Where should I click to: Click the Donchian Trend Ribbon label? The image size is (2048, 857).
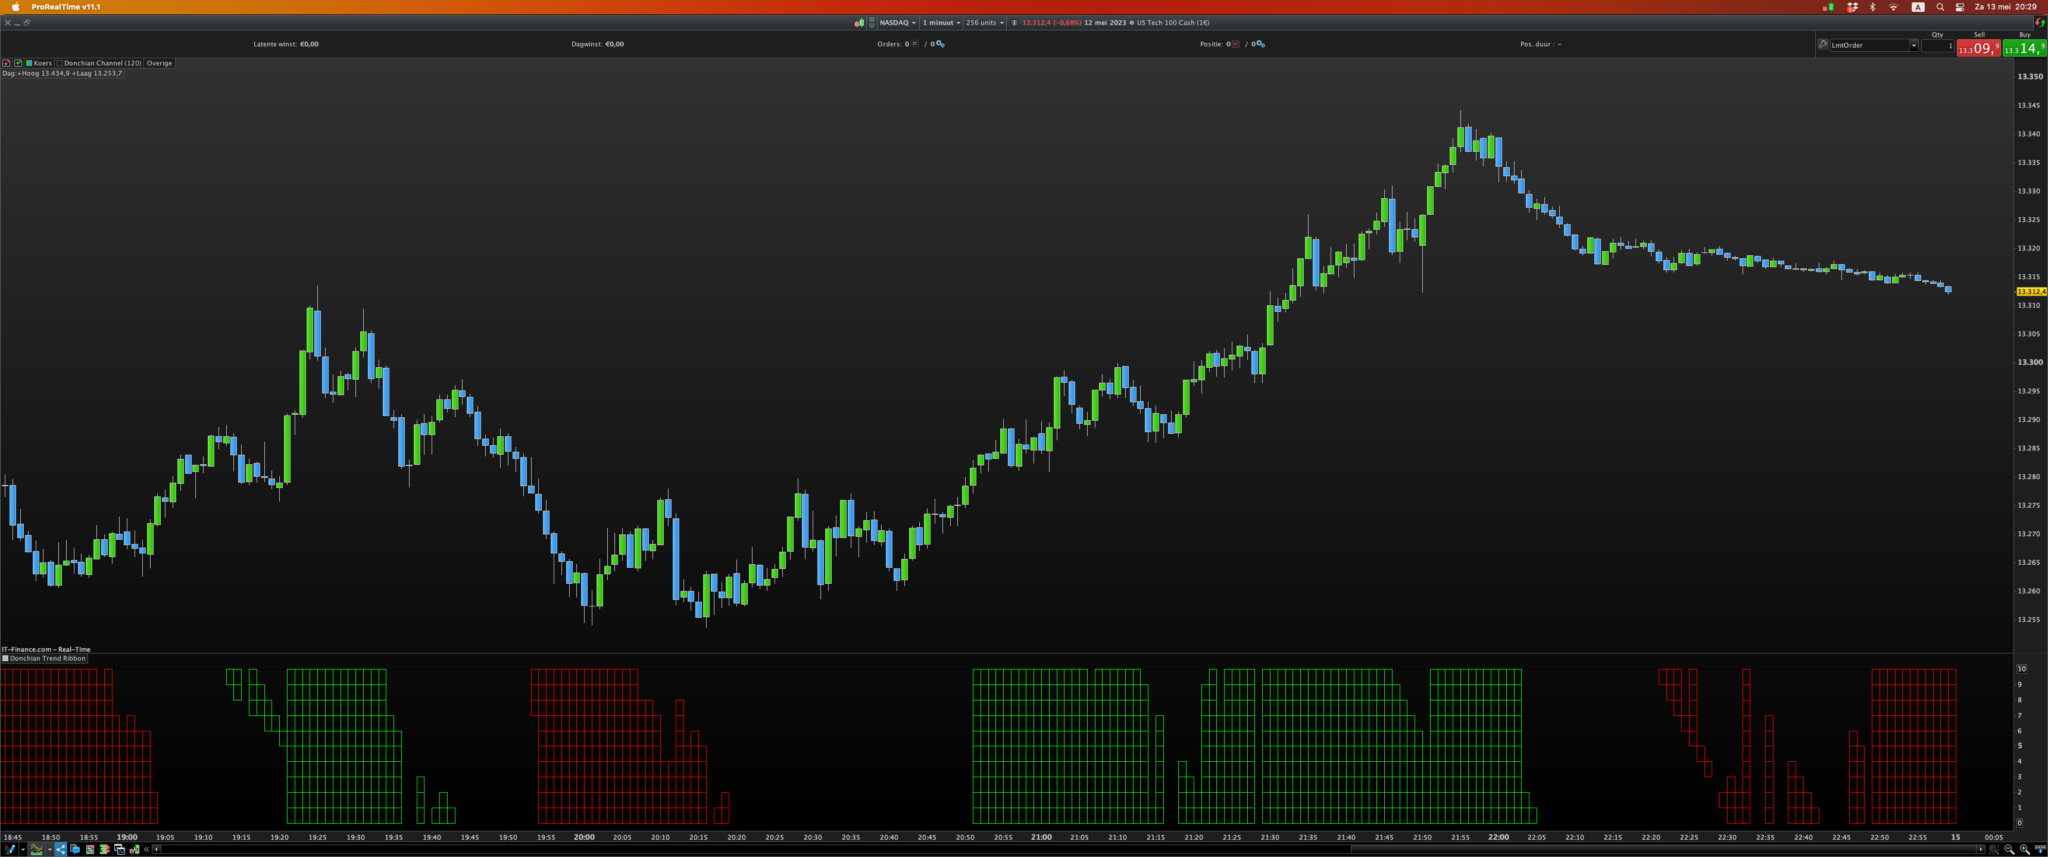48,659
